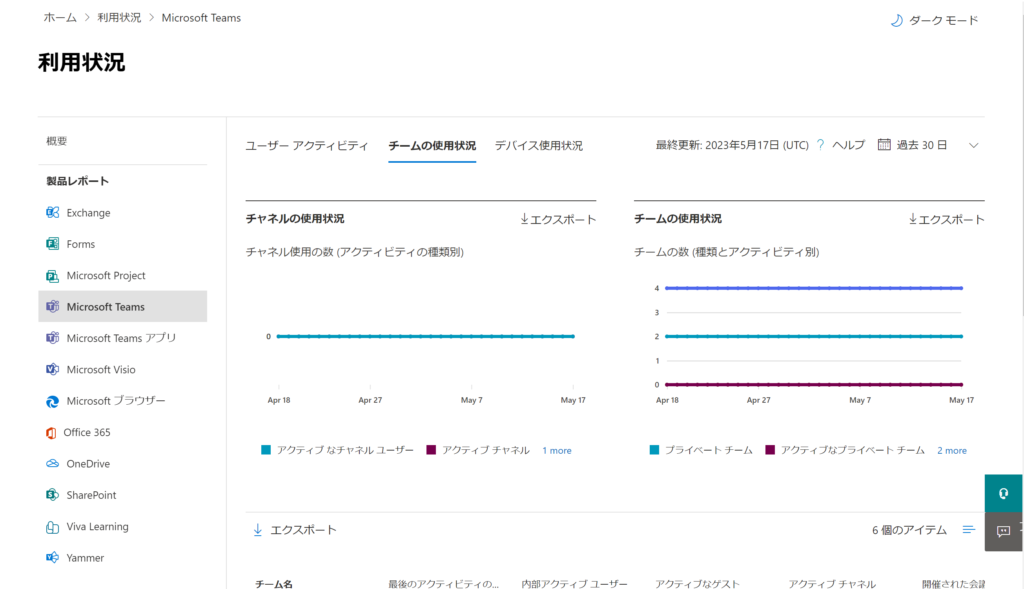The width and height of the screenshot is (1024, 589).
Task: Sort by アクティブなゲスト column header
Action: tap(697, 584)
